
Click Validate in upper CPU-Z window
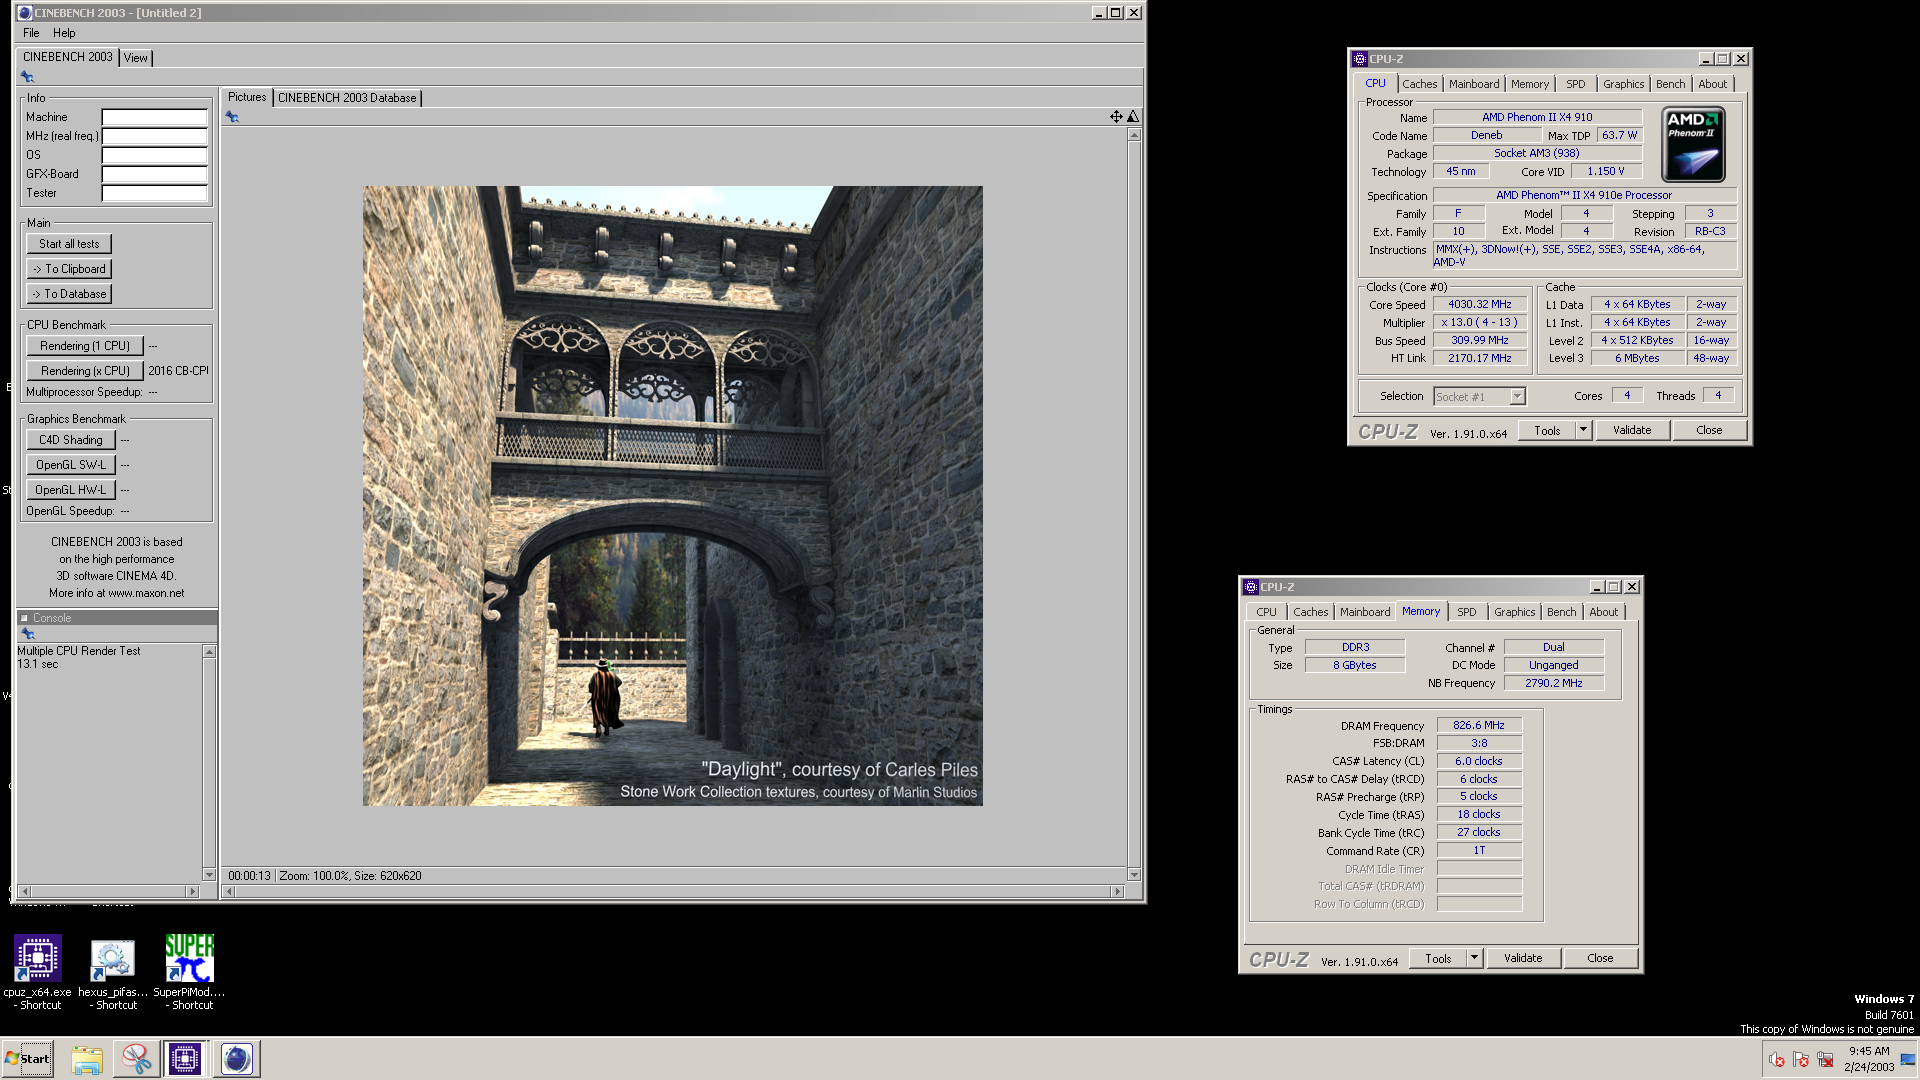[1632, 430]
